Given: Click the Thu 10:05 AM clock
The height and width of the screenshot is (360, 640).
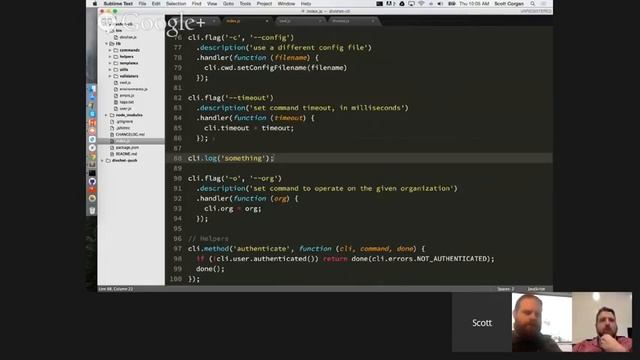Looking at the screenshot, I should [474, 4].
